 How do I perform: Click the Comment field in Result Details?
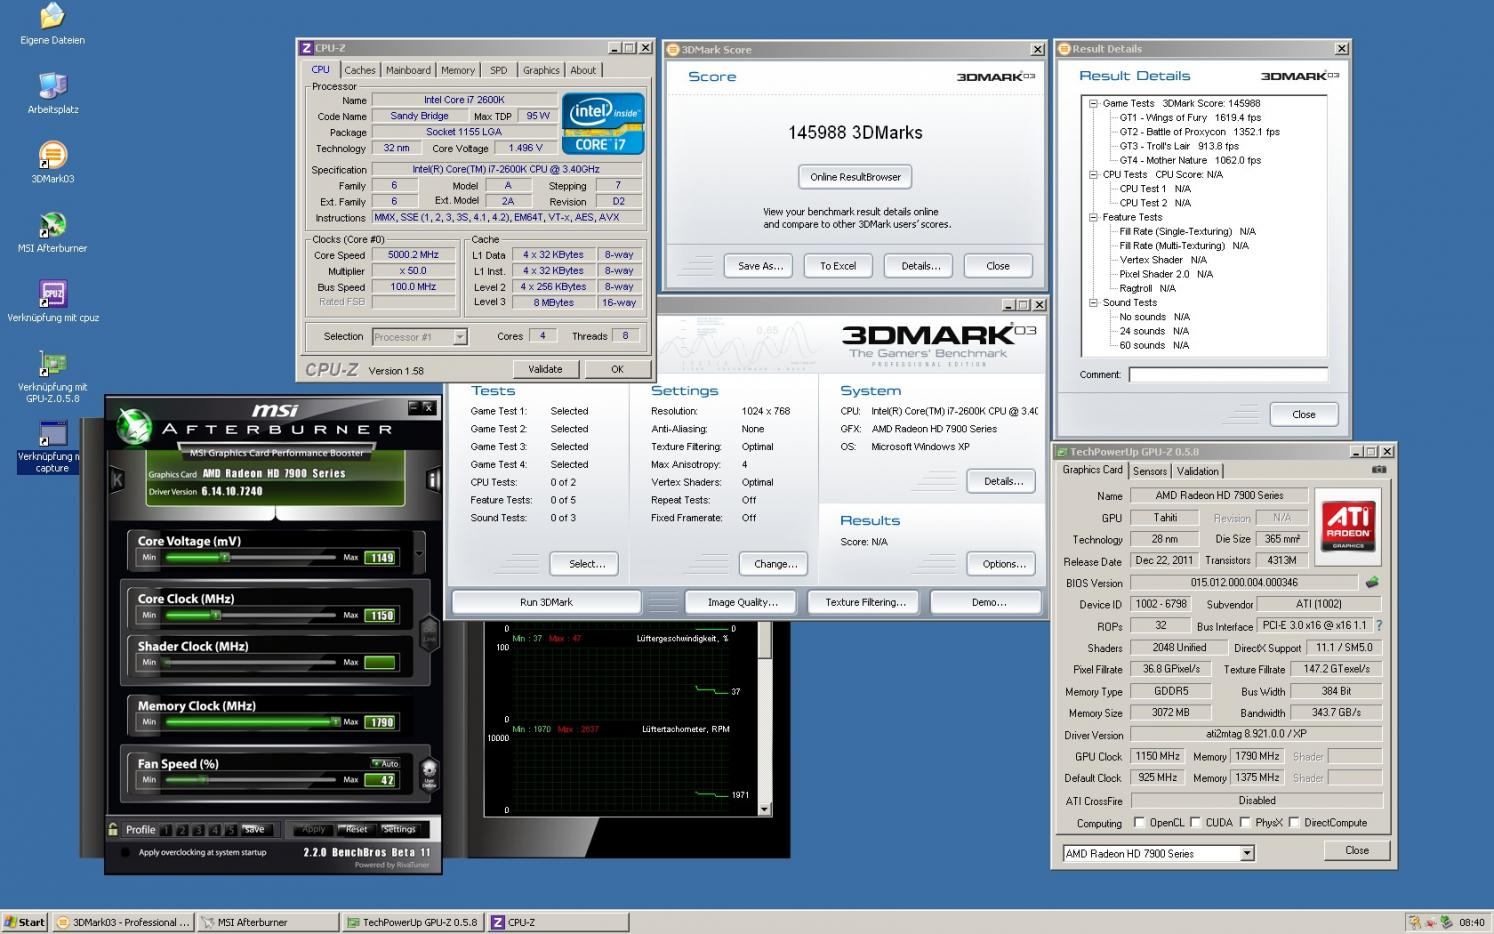(1228, 374)
